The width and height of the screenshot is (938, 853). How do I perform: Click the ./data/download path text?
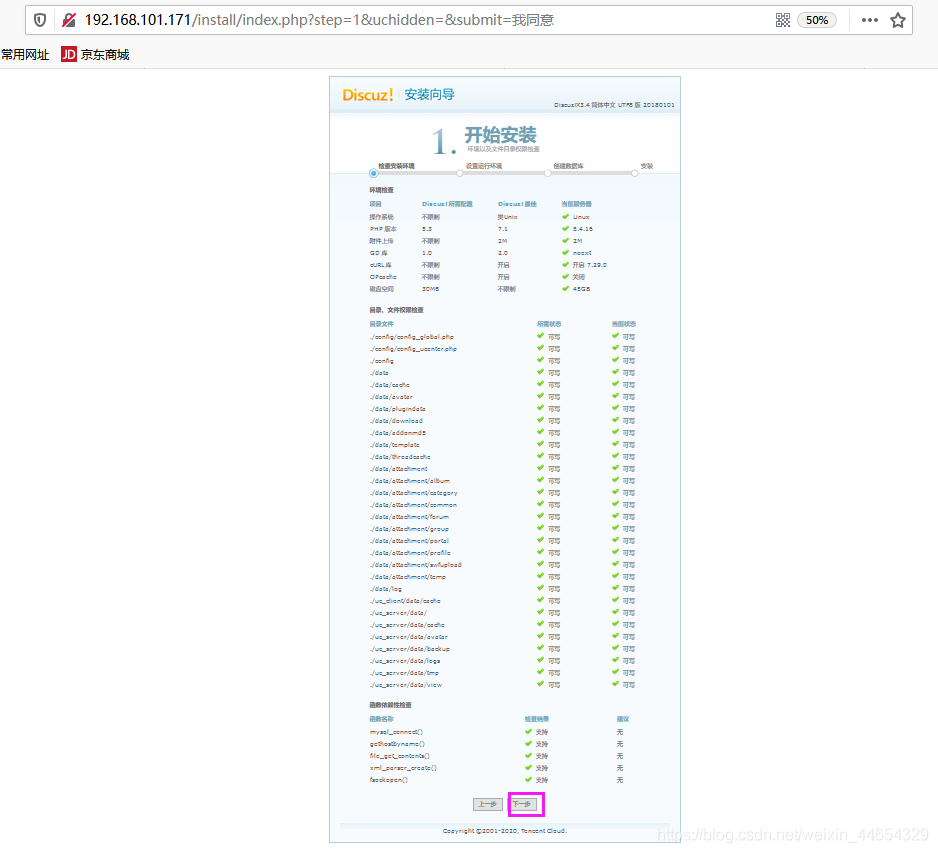(396, 421)
